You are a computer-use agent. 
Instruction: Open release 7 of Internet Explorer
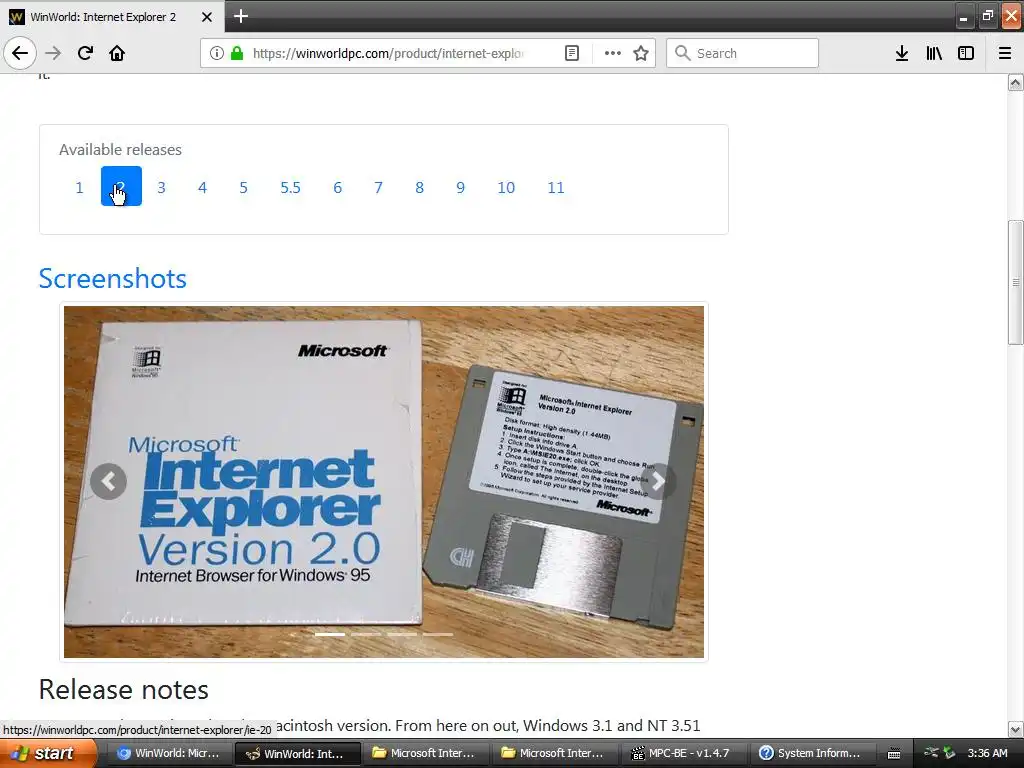[378, 187]
